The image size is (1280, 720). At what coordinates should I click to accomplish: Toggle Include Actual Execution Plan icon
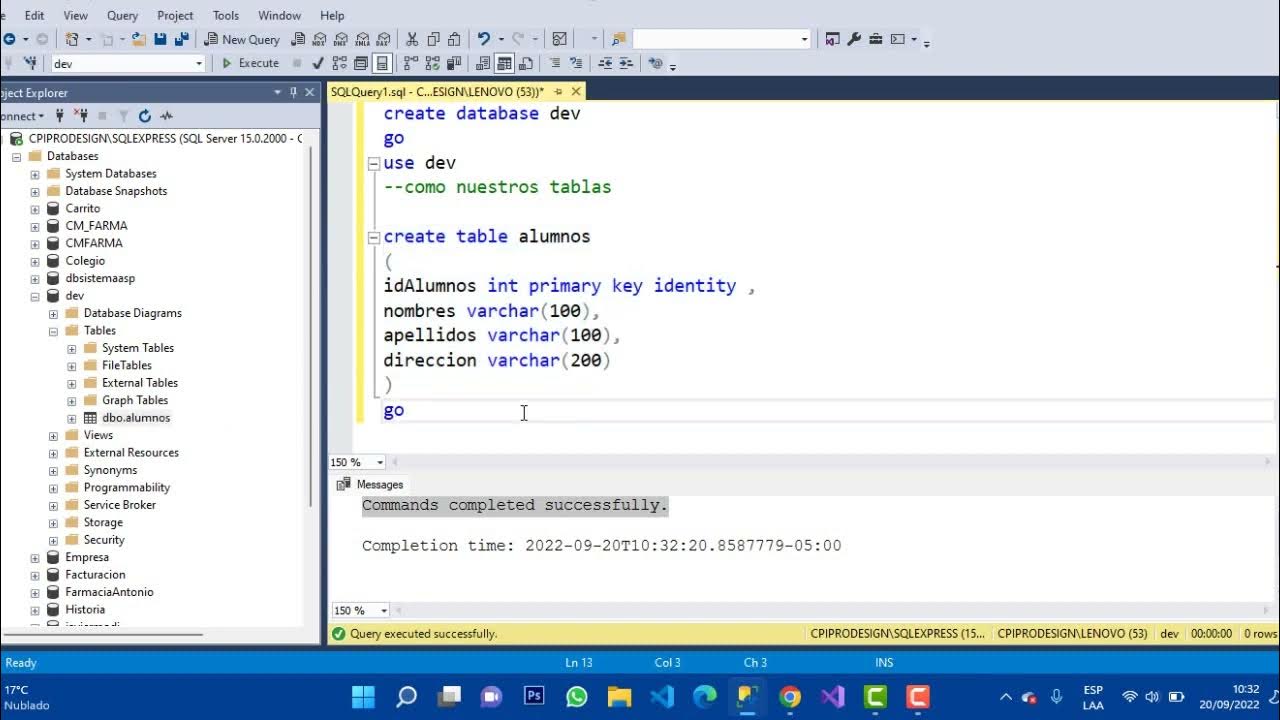coord(410,63)
